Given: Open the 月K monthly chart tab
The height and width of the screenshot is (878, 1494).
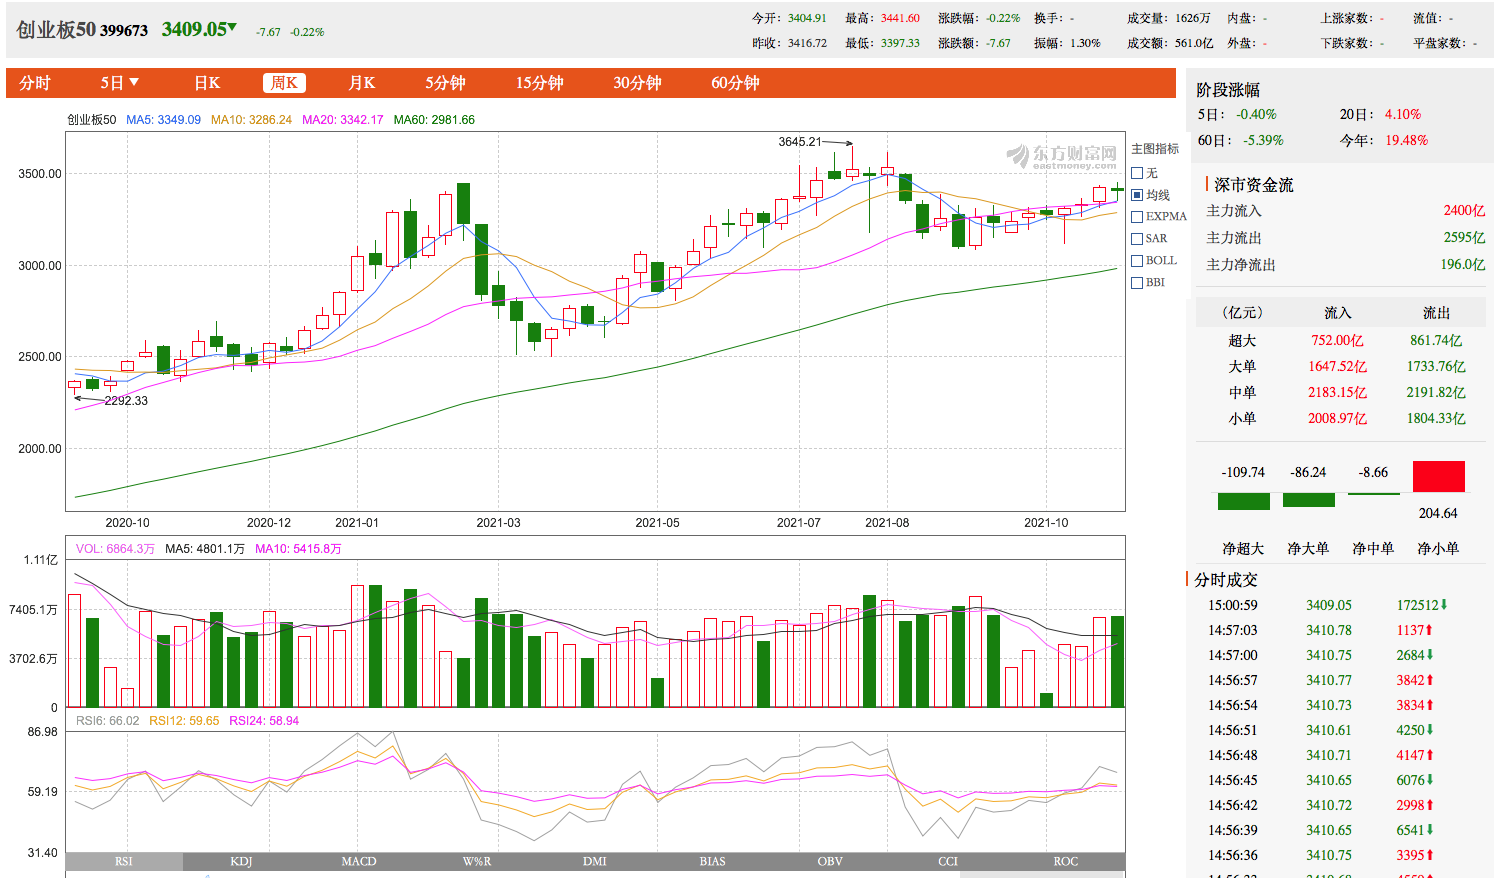Looking at the screenshot, I should pyautogui.click(x=361, y=83).
